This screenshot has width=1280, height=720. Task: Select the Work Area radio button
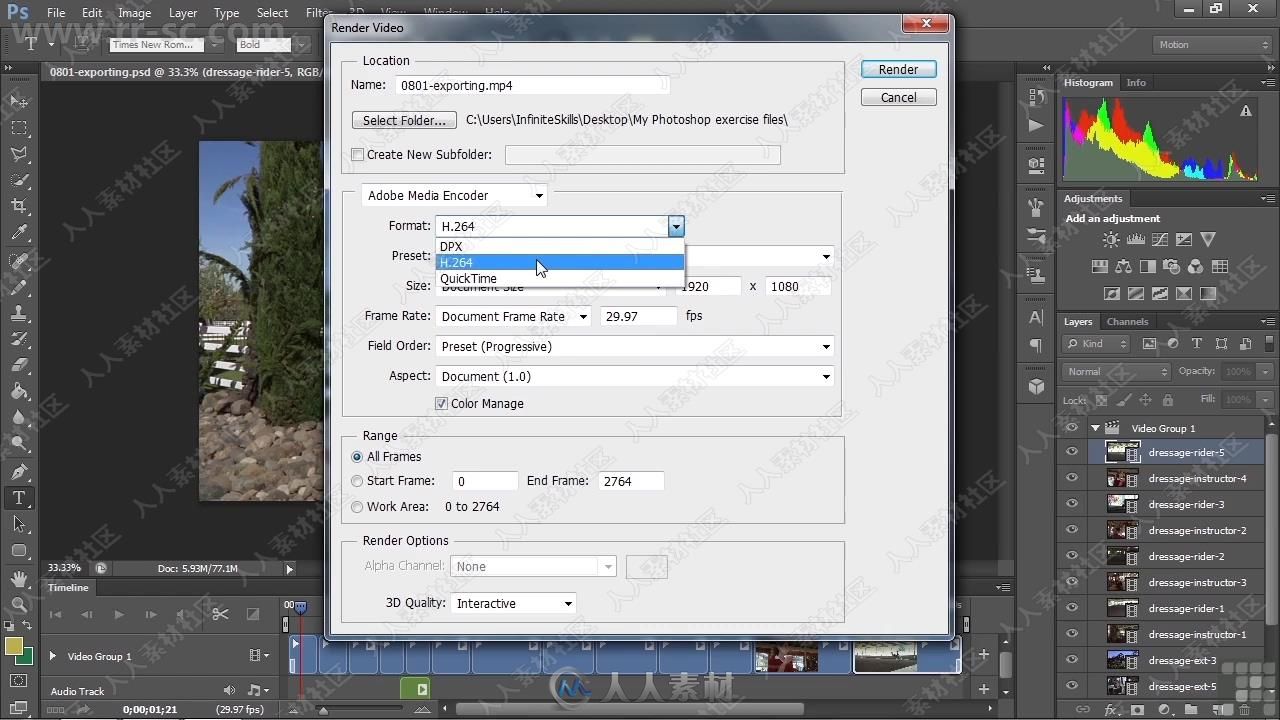[x=357, y=507]
